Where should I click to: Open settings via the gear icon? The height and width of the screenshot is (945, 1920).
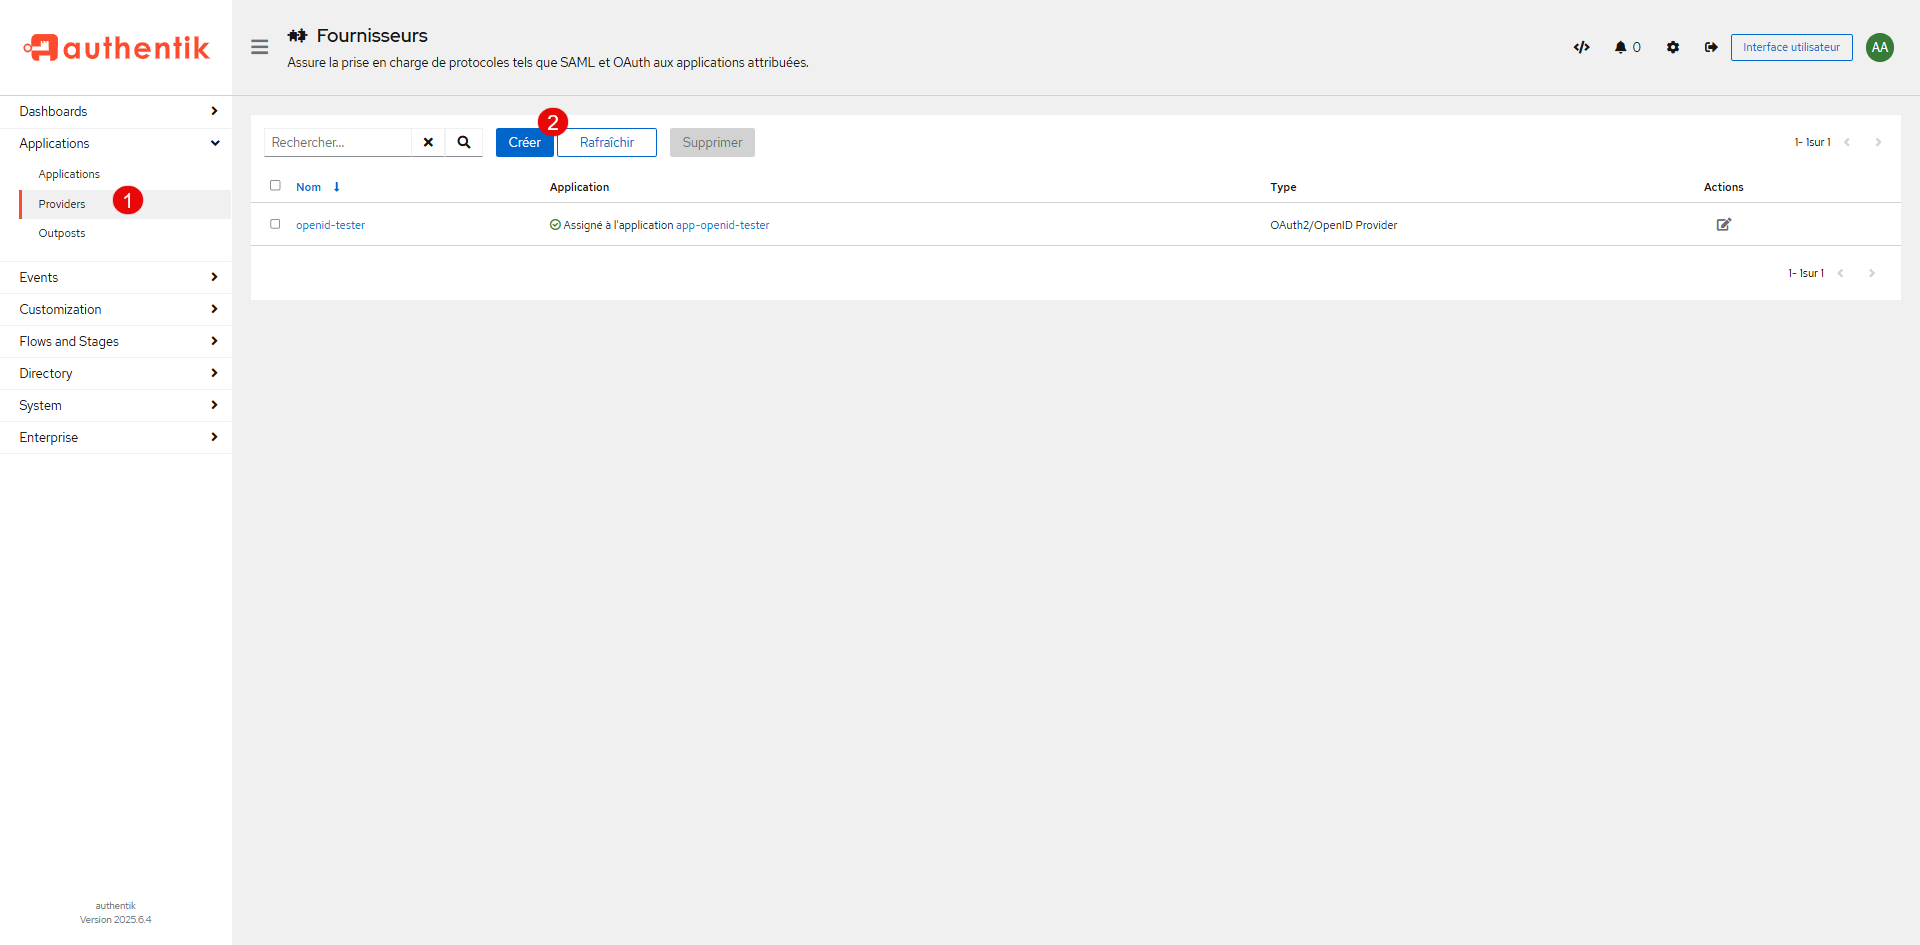pyautogui.click(x=1673, y=47)
